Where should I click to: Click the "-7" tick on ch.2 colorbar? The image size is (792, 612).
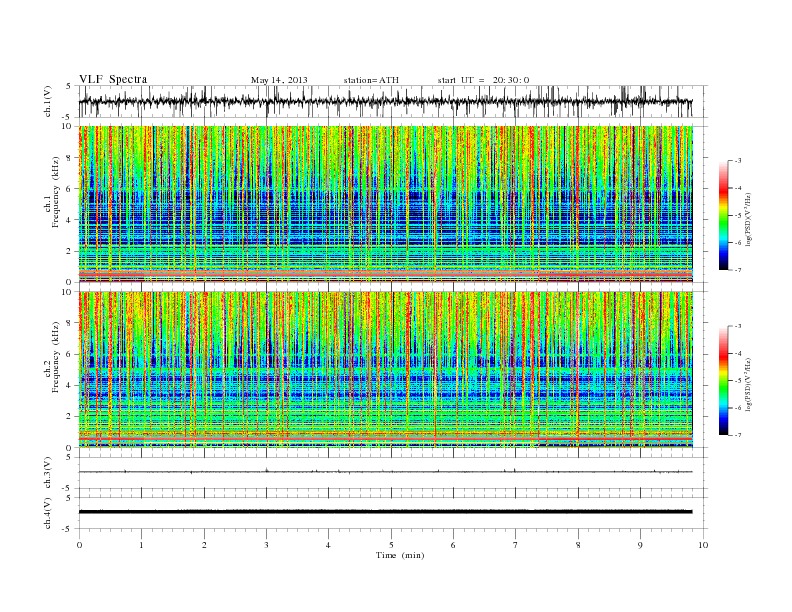738,435
